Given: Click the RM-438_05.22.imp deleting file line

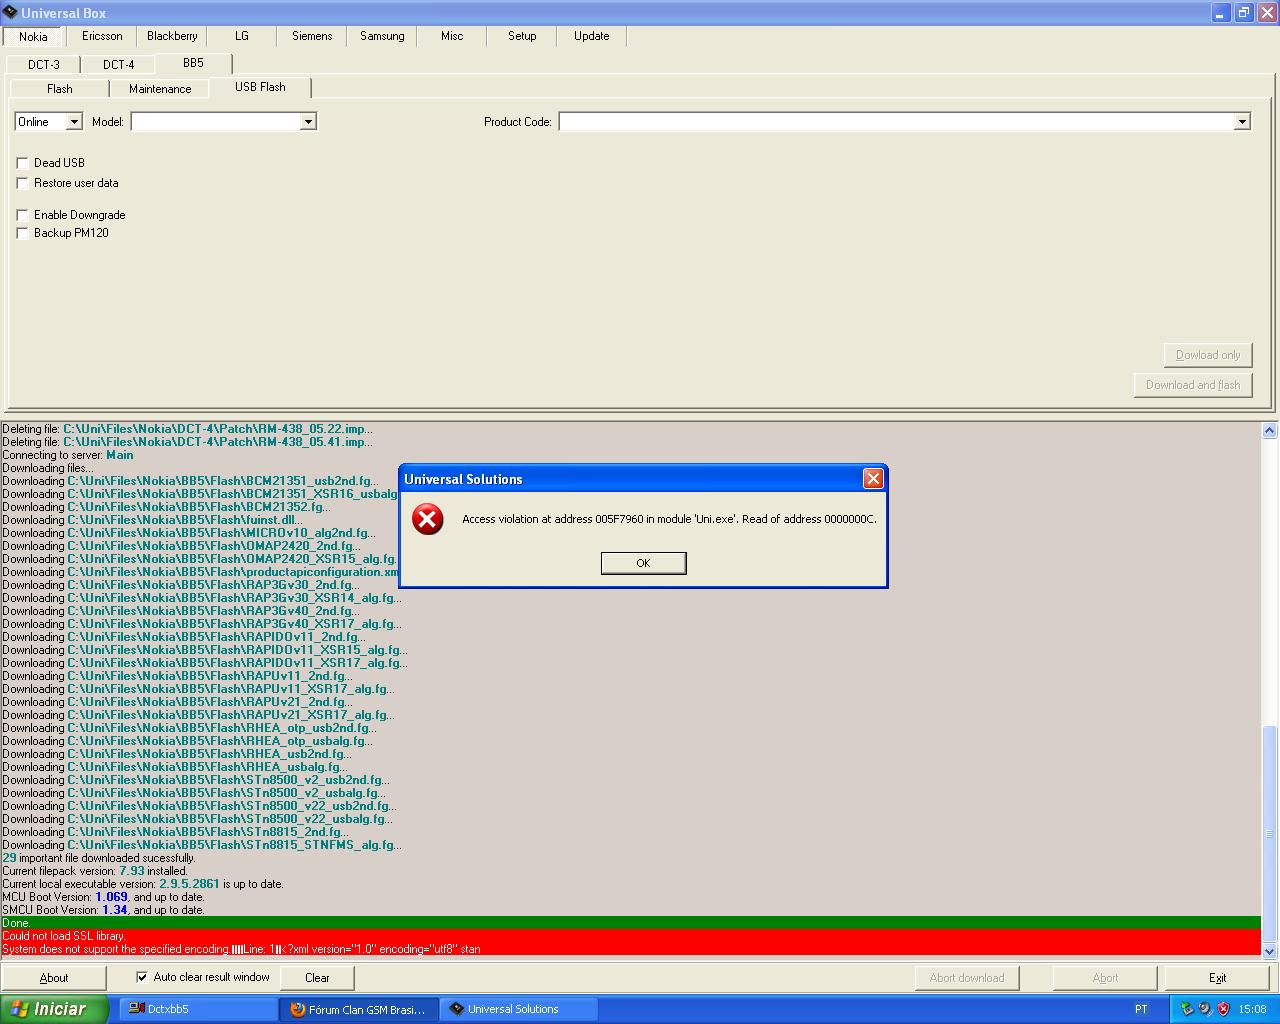Looking at the screenshot, I should (187, 429).
